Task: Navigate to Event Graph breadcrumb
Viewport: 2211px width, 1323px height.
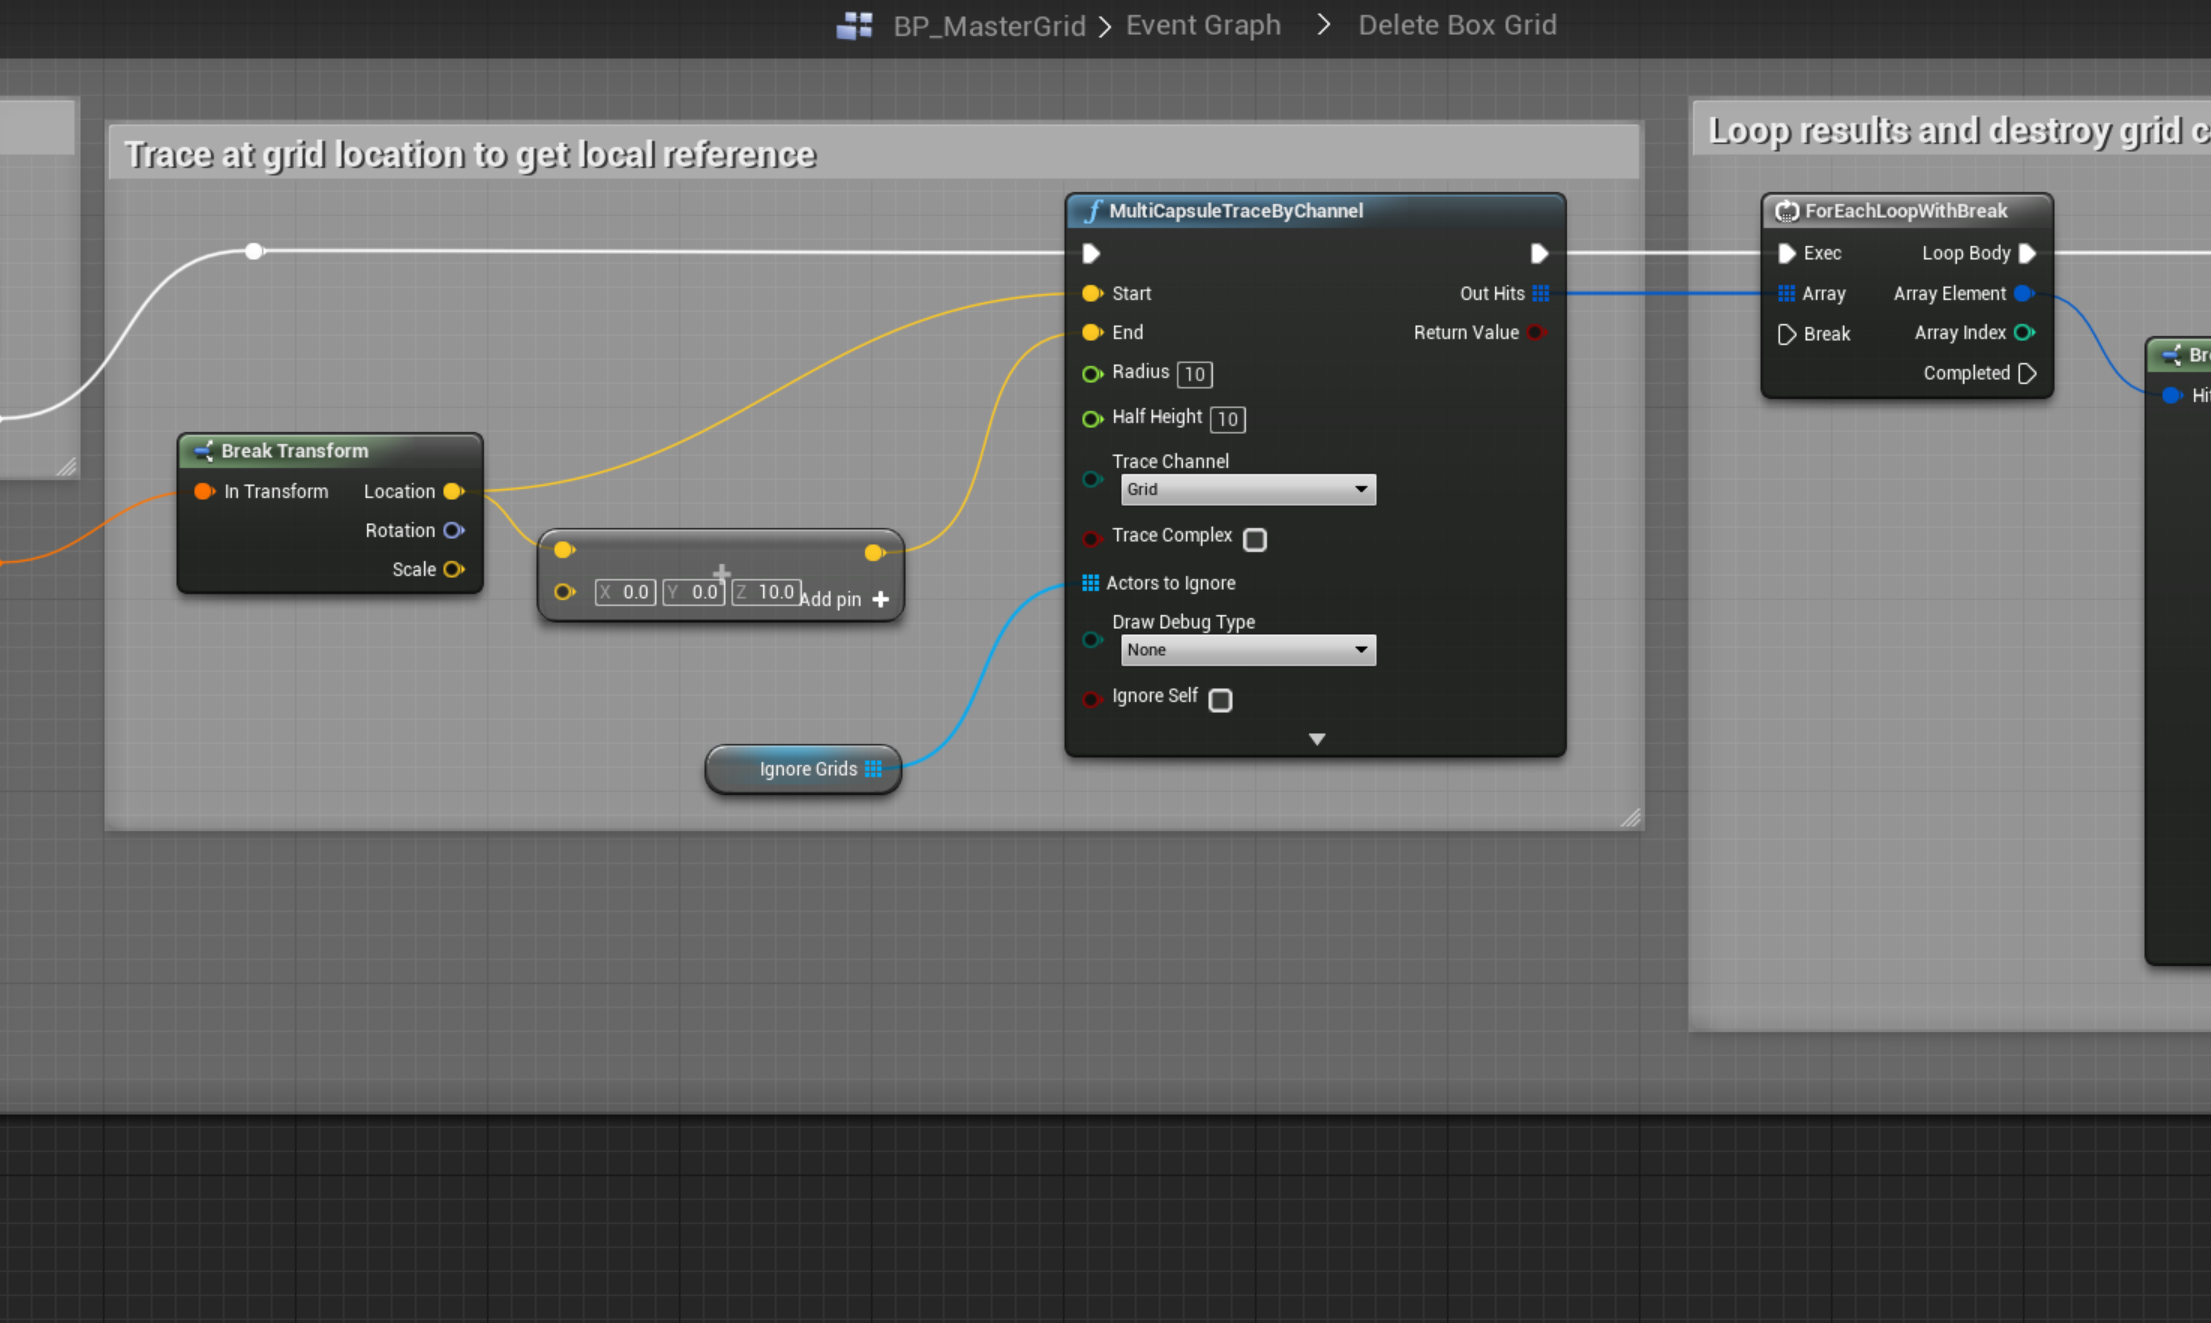Action: click(1202, 25)
